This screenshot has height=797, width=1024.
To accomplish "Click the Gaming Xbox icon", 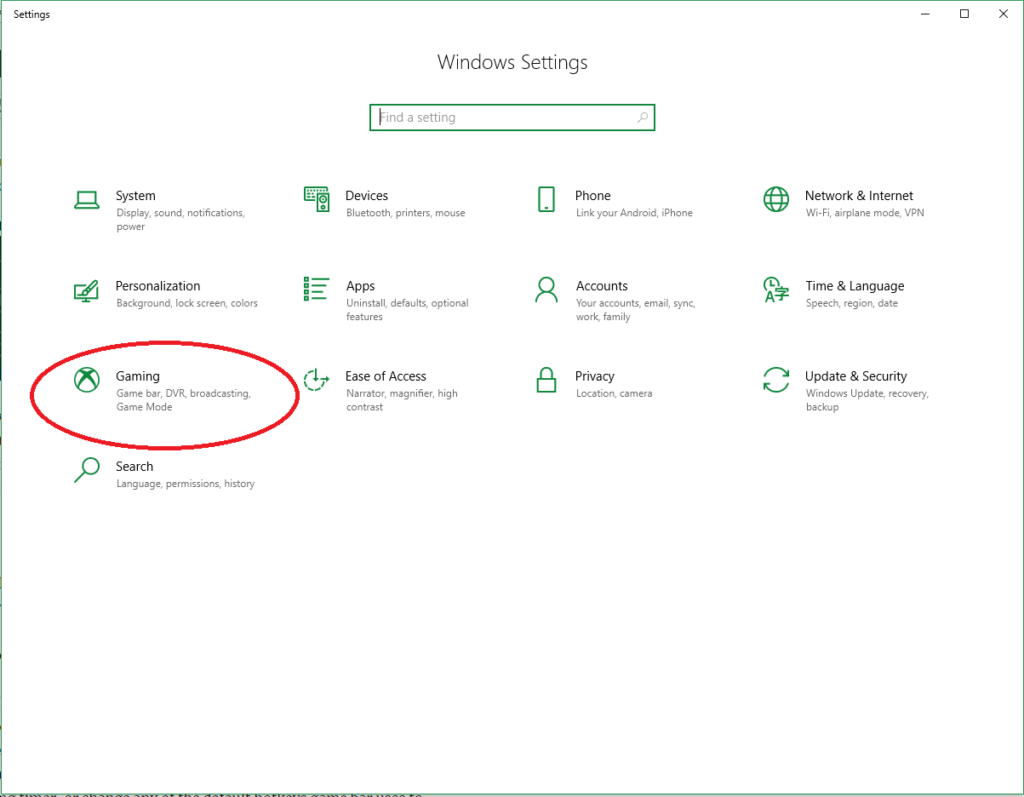I will coord(87,380).
